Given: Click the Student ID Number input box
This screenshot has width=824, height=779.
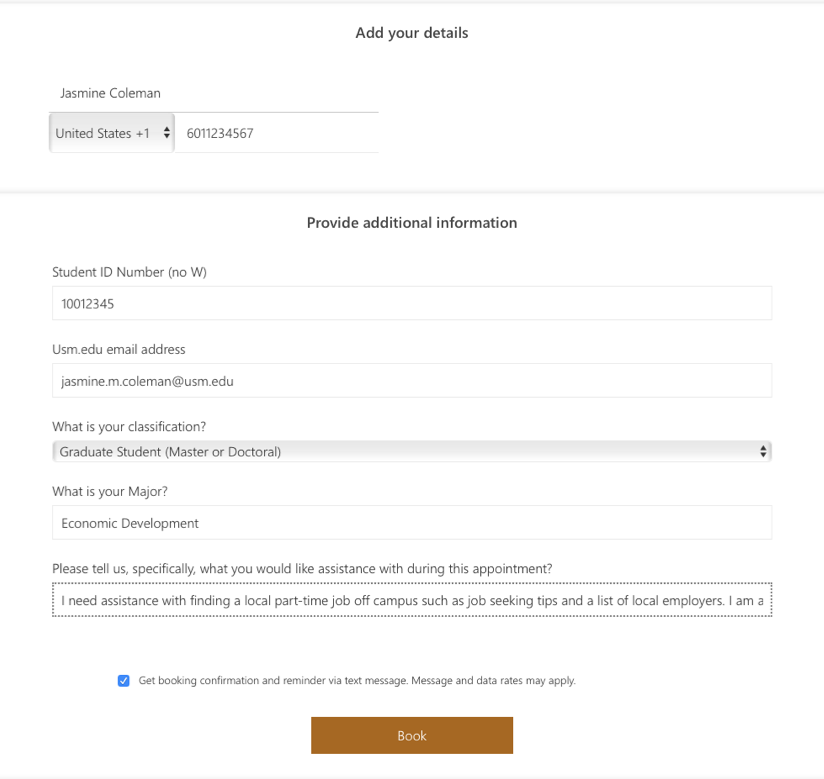Looking at the screenshot, I should click(x=412, y=303).
